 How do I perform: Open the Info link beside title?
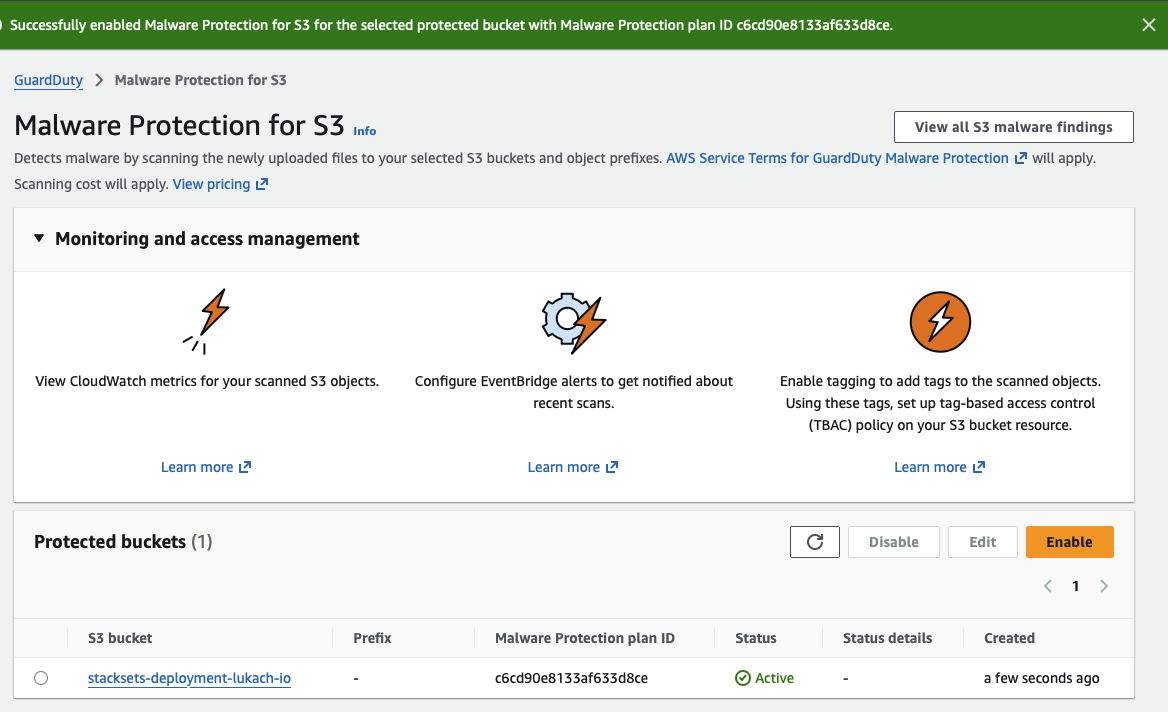point(365,131)
